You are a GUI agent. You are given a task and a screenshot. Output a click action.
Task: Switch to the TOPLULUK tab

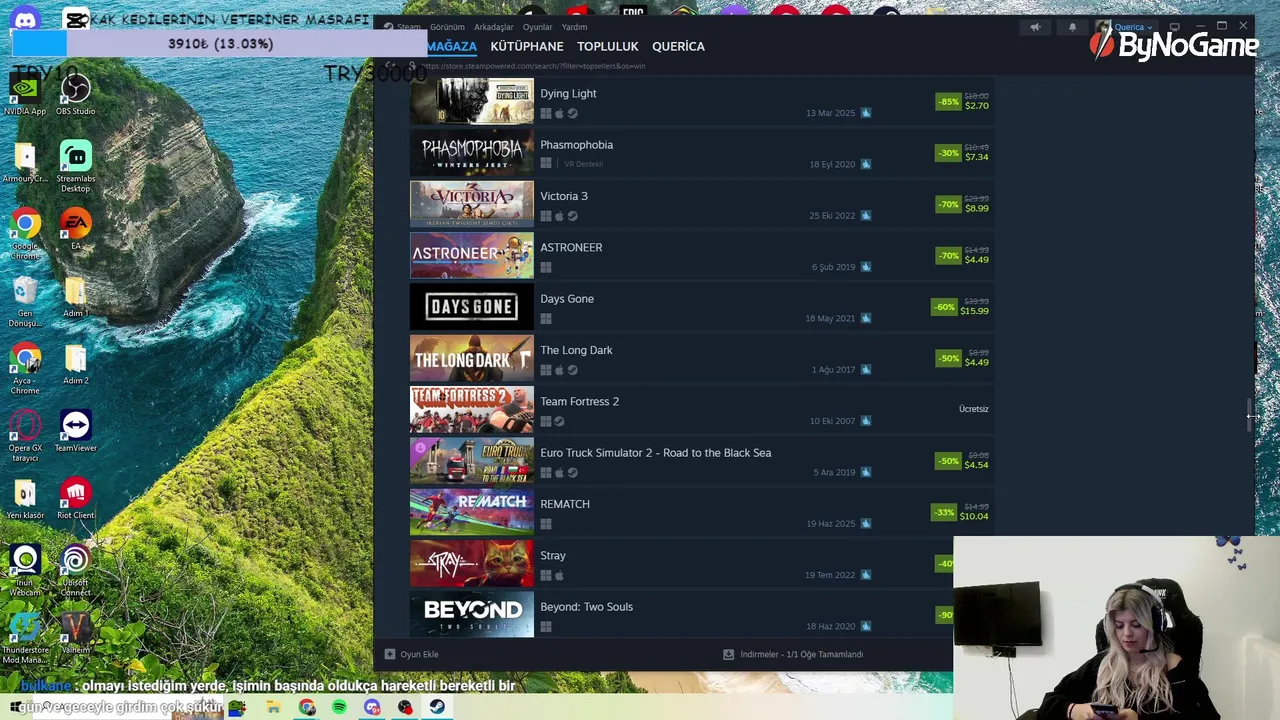608,46
